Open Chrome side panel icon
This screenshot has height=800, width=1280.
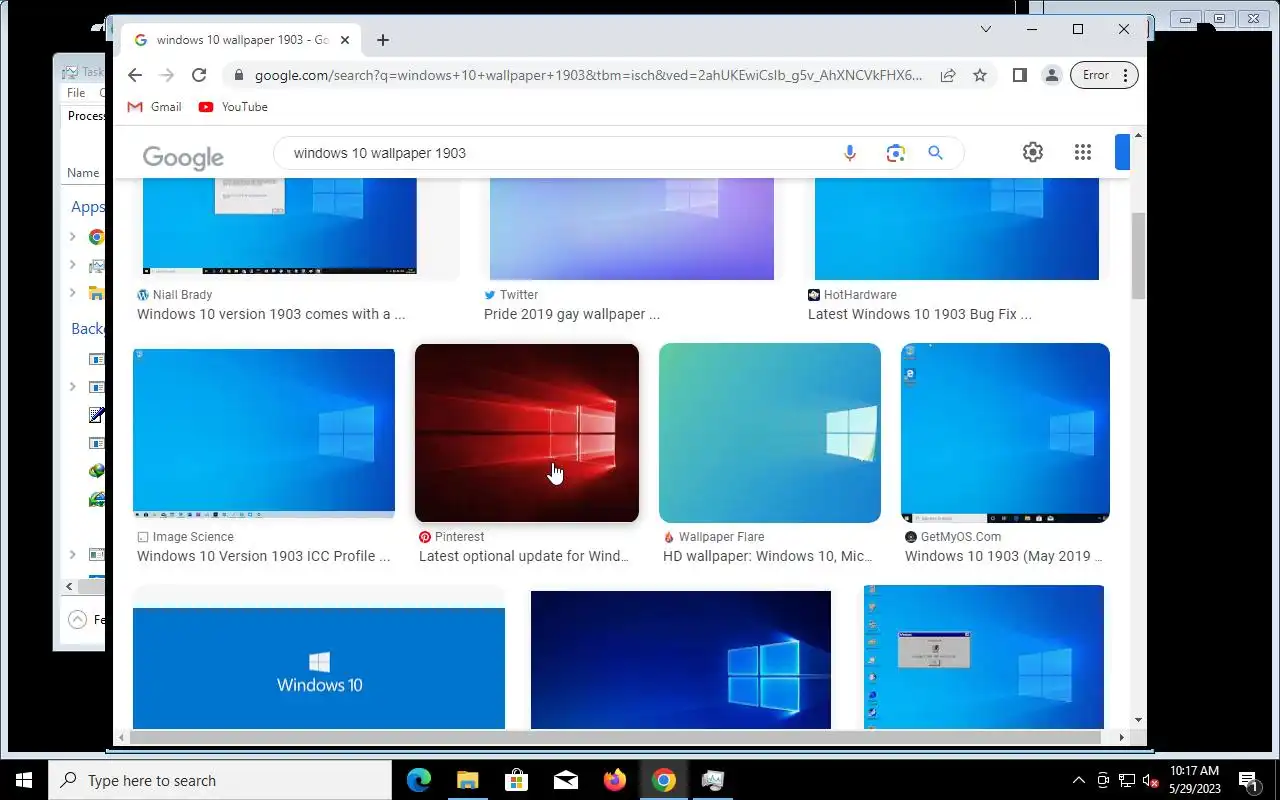(1019, 75)
